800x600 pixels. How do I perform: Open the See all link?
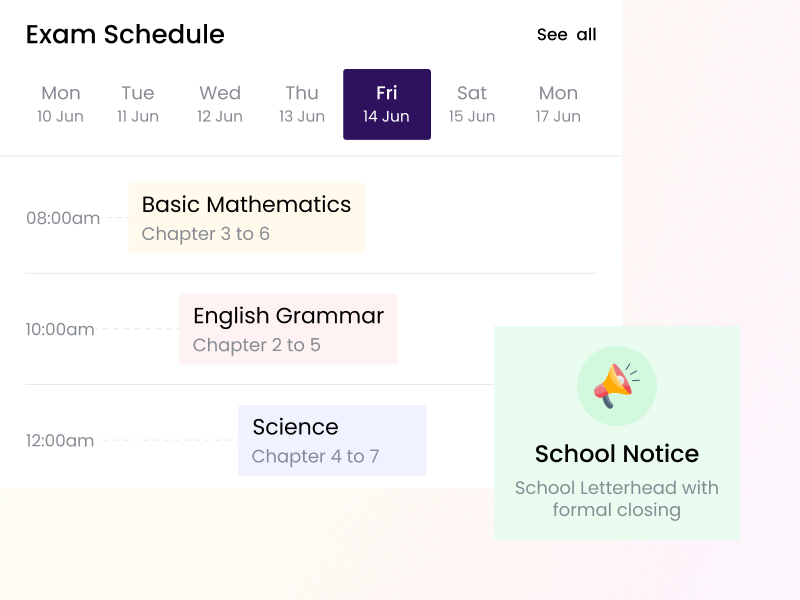coord(566,35)
